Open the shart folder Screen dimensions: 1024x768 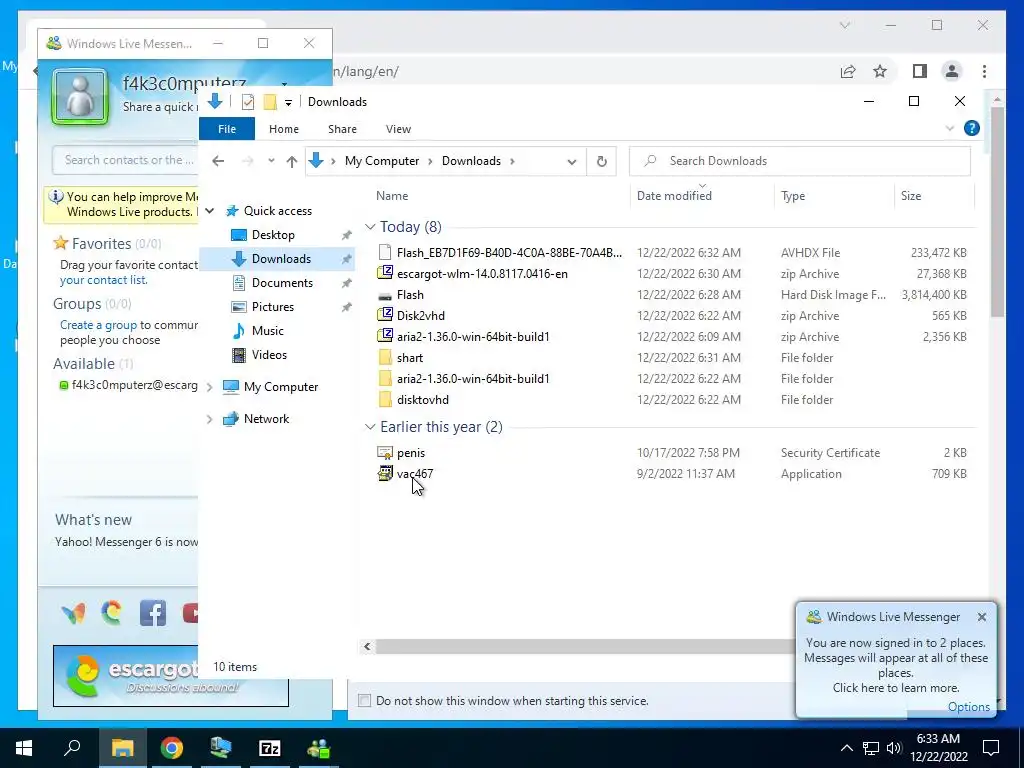tap(409, 358)
